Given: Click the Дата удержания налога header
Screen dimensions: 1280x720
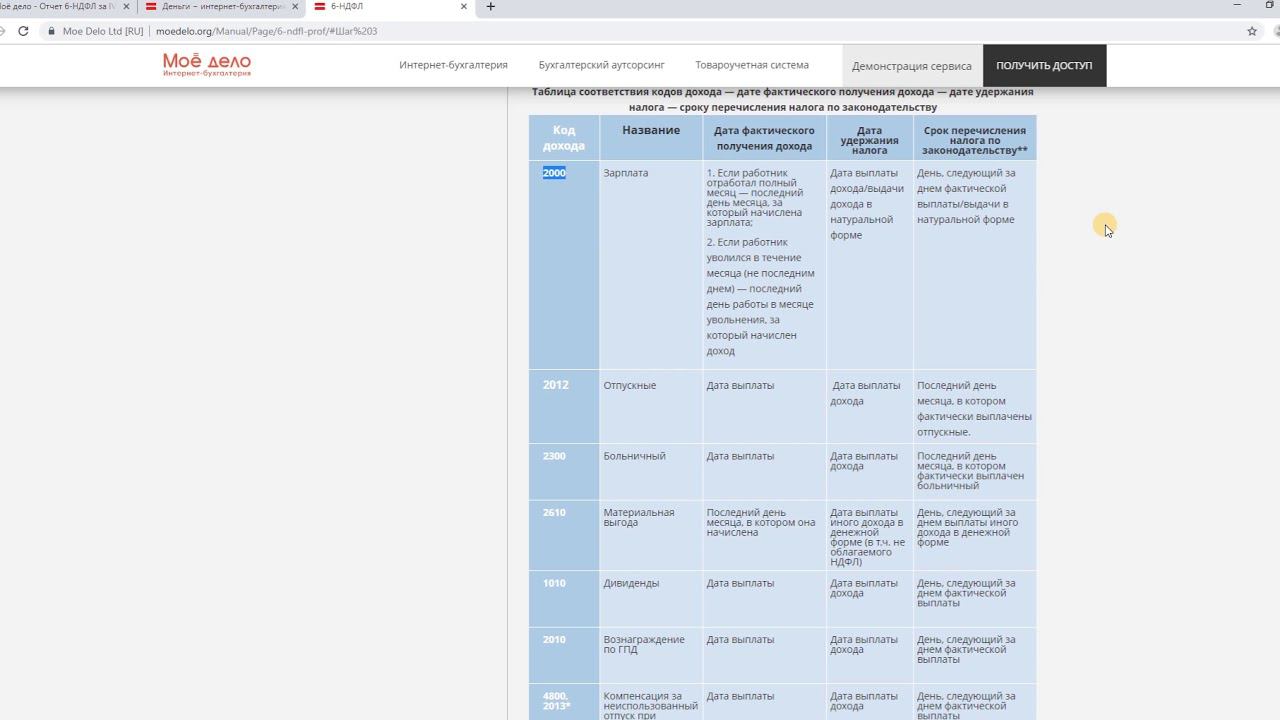Looking at the screenshot, I should (x=869, y=140).
